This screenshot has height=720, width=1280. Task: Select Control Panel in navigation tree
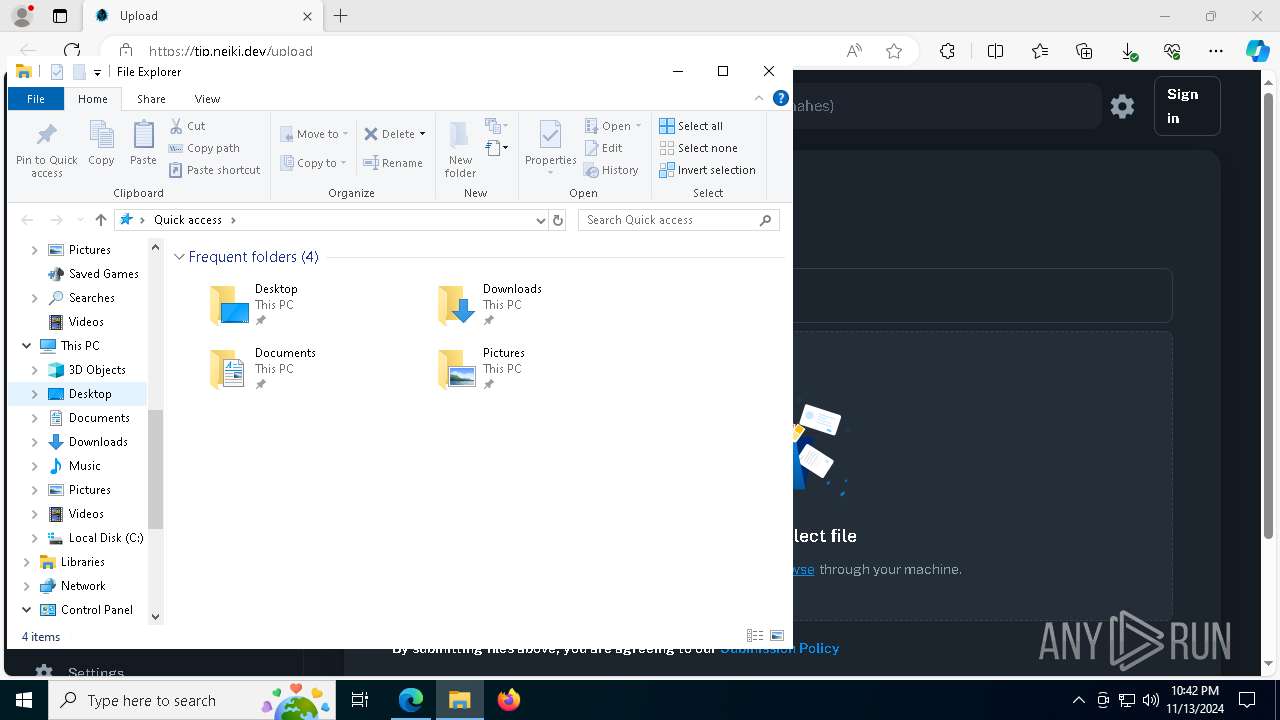coord(96,610)
